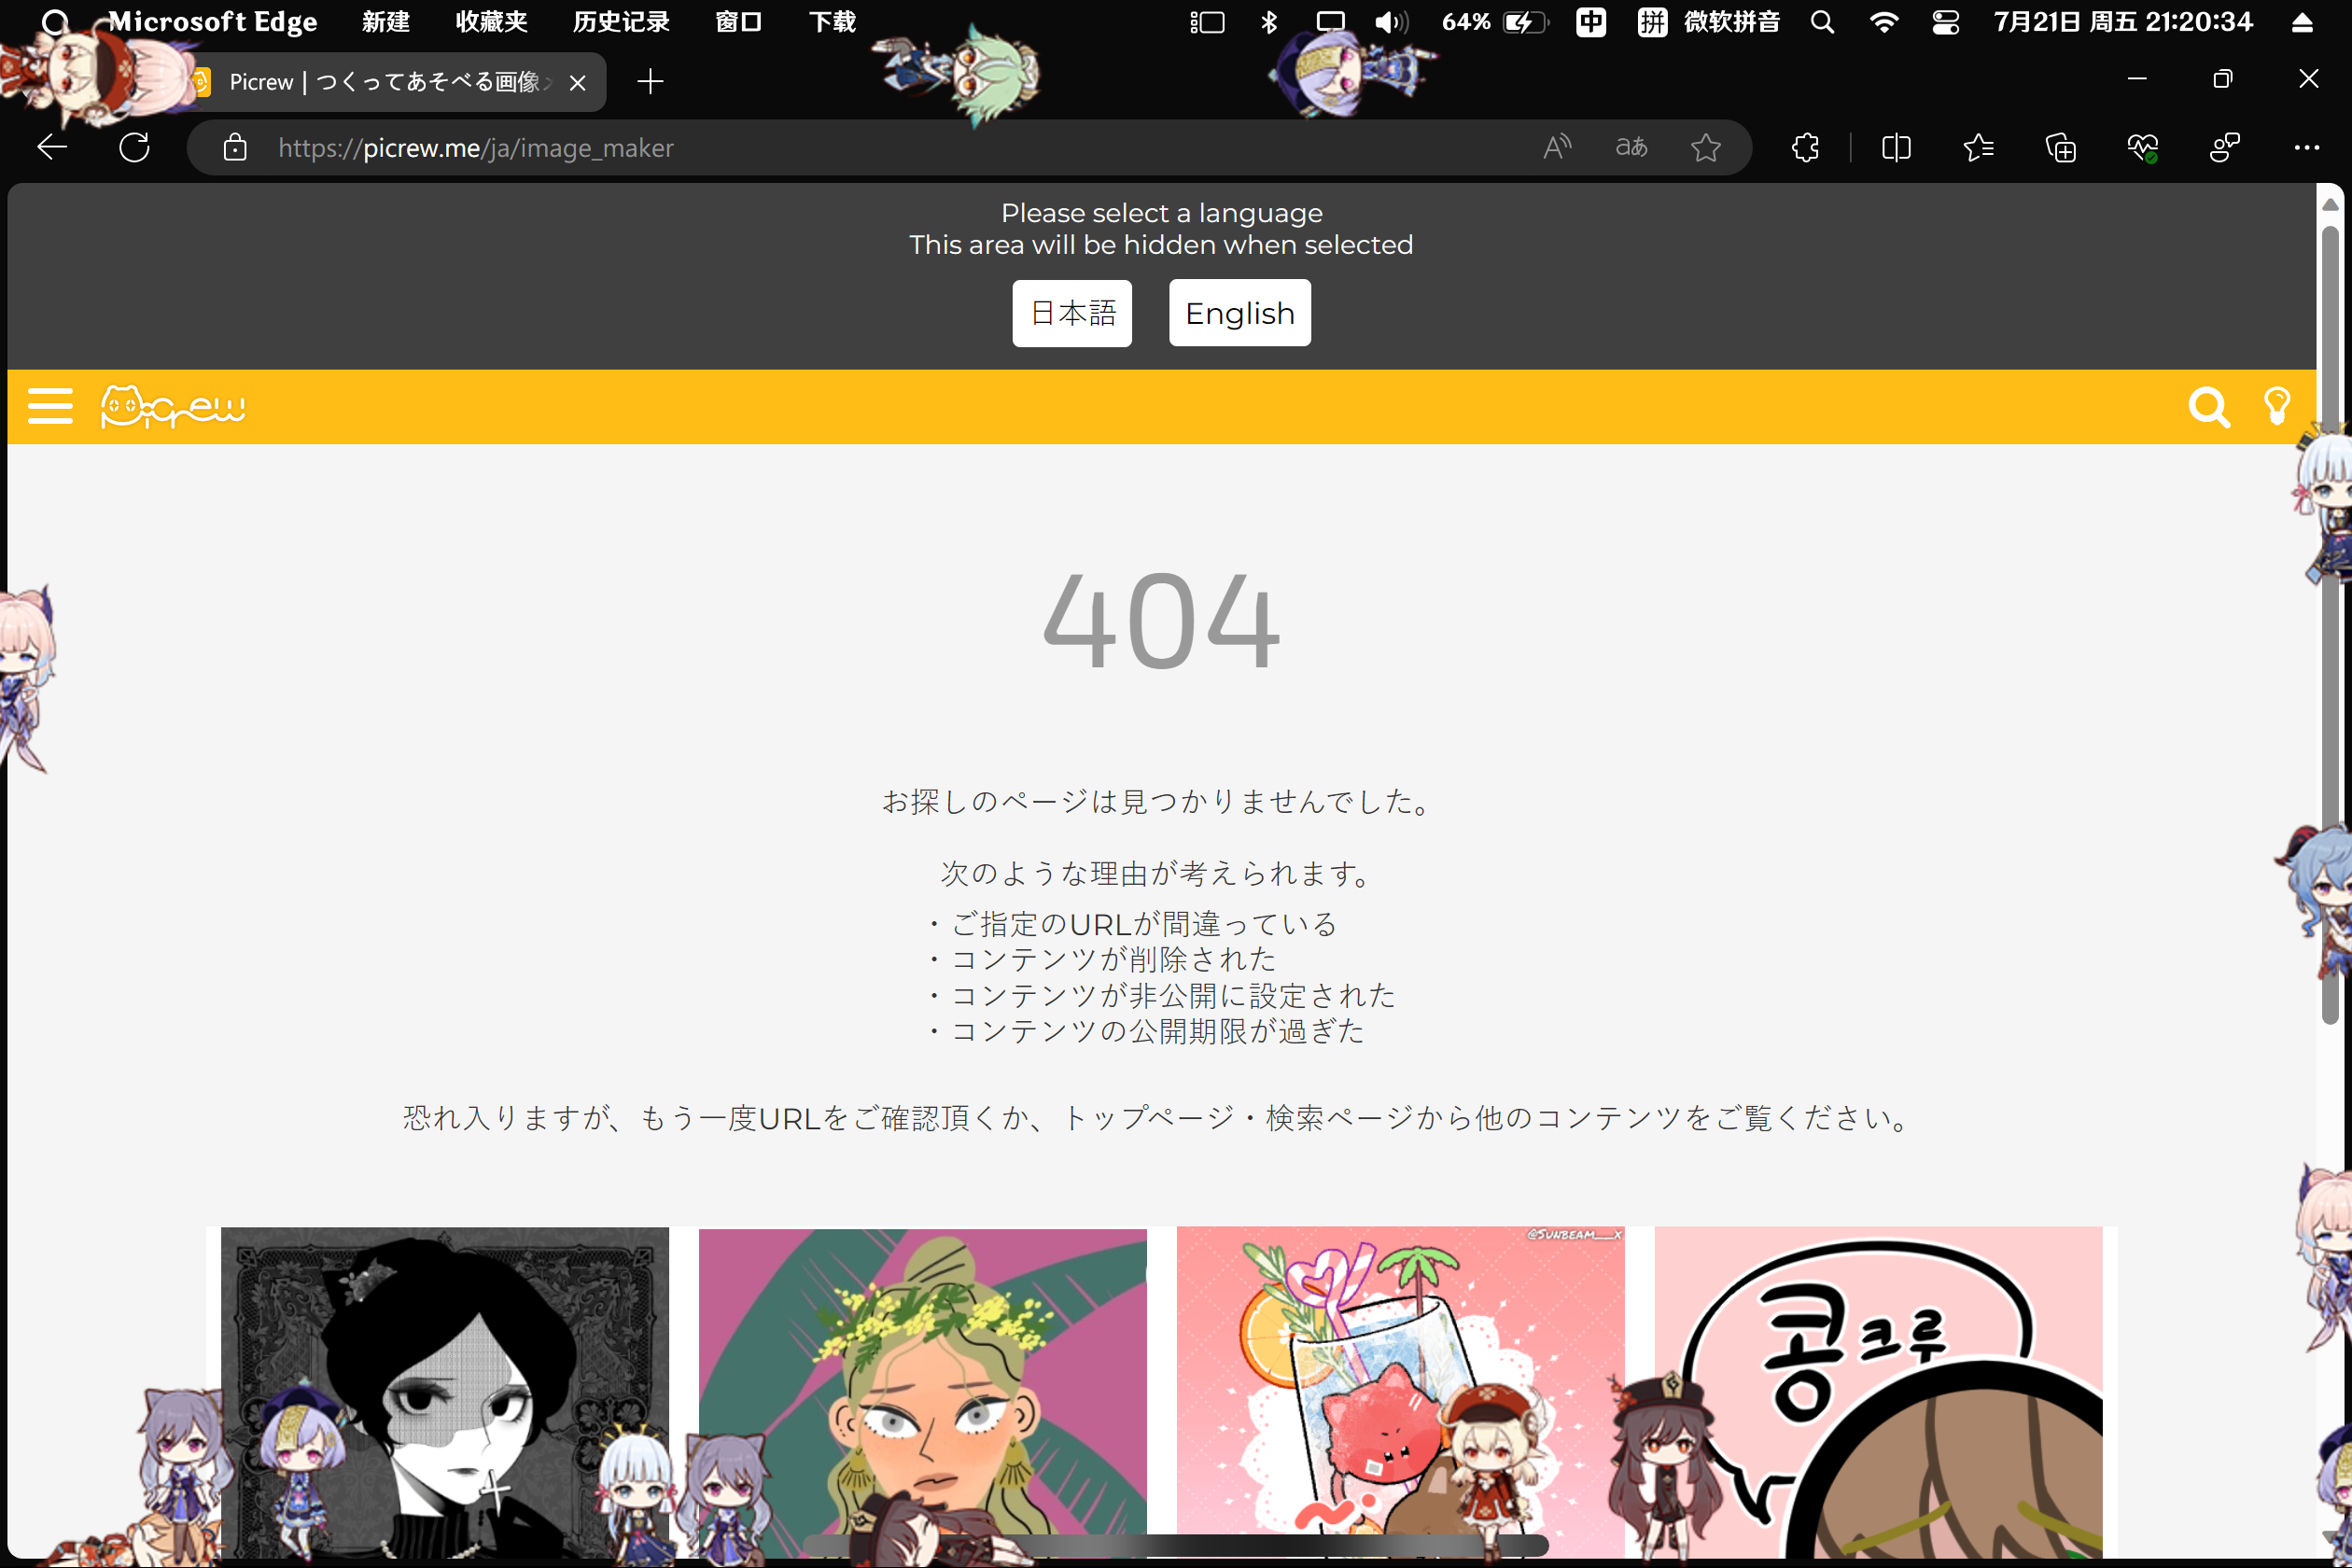Add this page to favorites star
Image resolution: width=2352 pixels, height=1568 pixels.
(1706, 148)
